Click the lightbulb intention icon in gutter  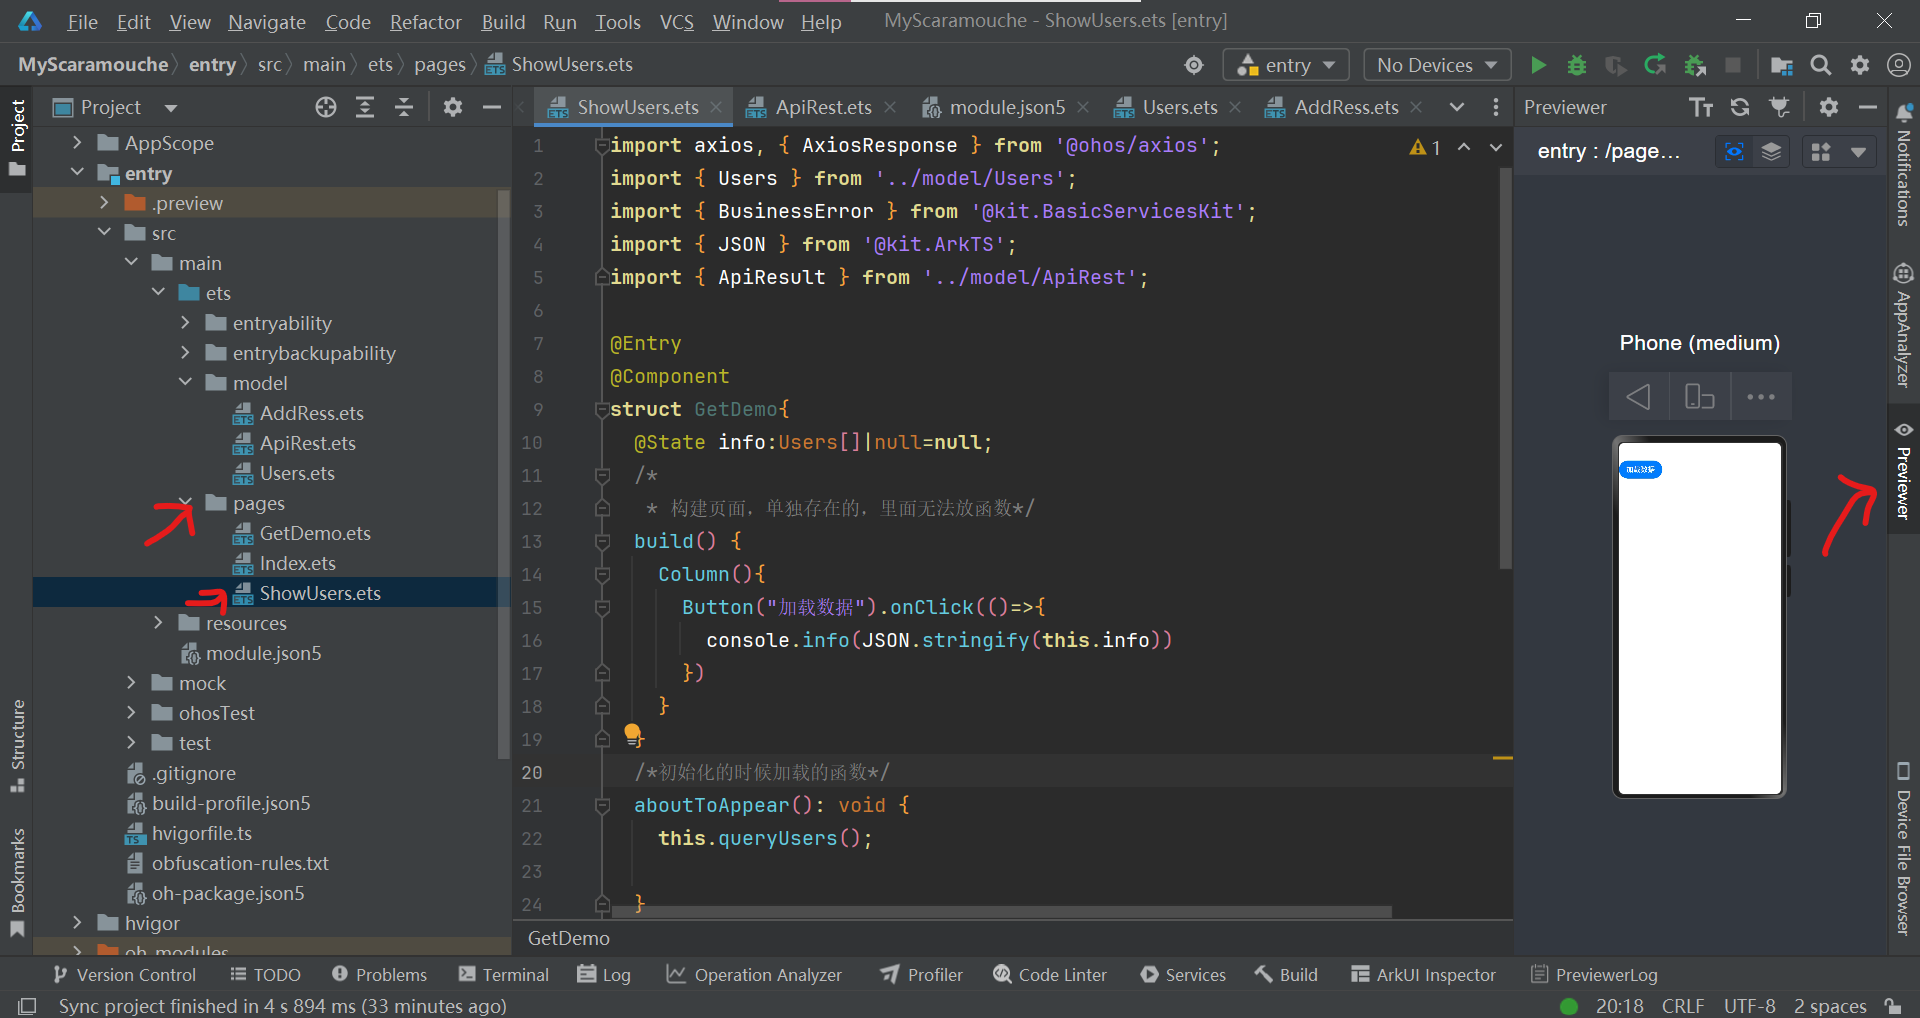click(x=633, y=735)
